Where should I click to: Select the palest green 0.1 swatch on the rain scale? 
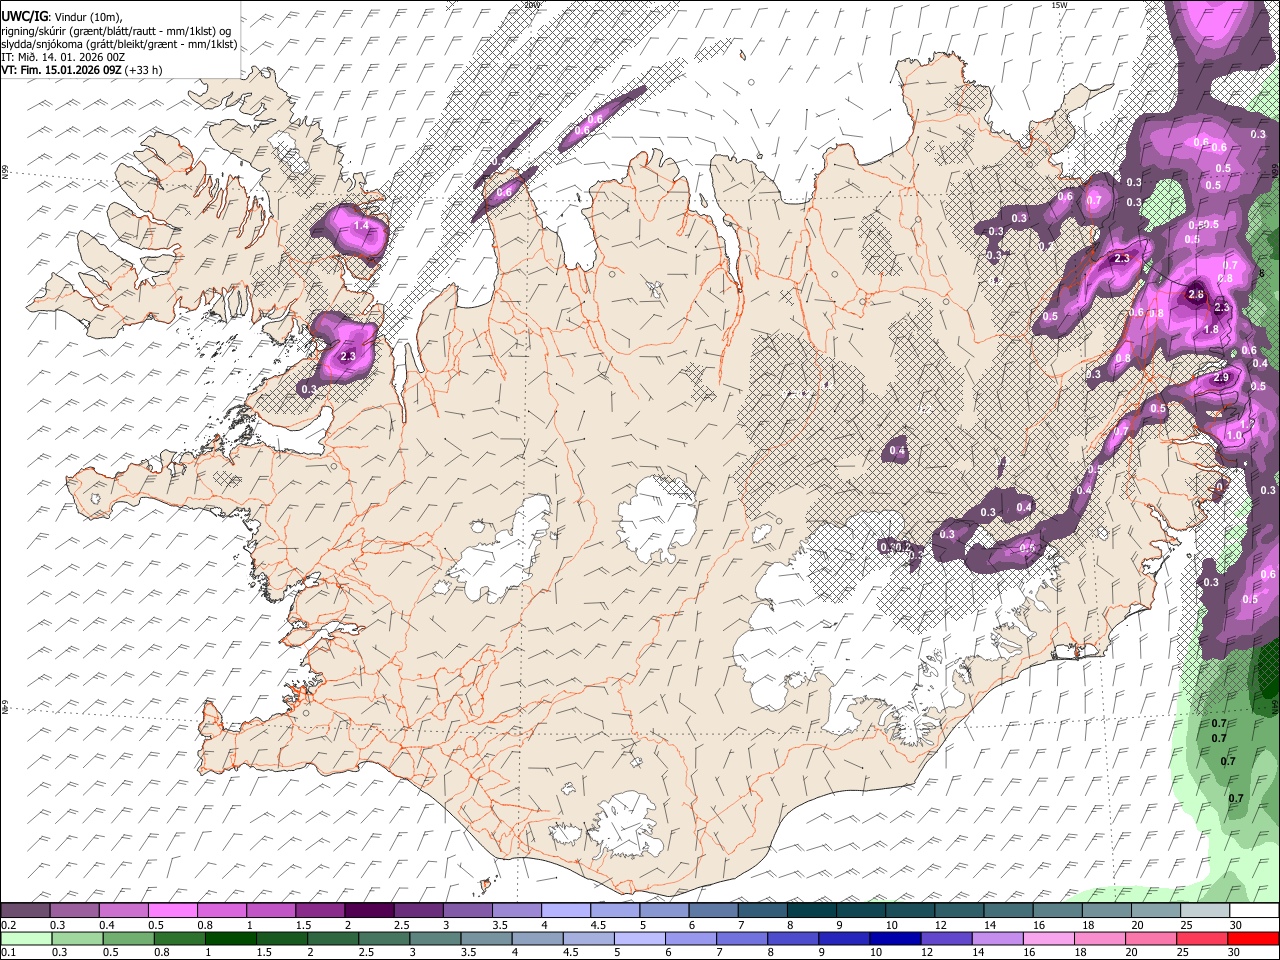coord(26,938)
